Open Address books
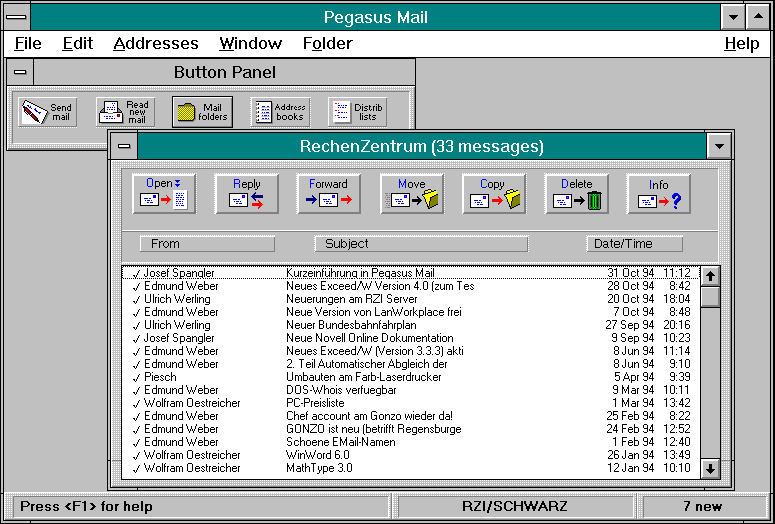 [279, 112]
